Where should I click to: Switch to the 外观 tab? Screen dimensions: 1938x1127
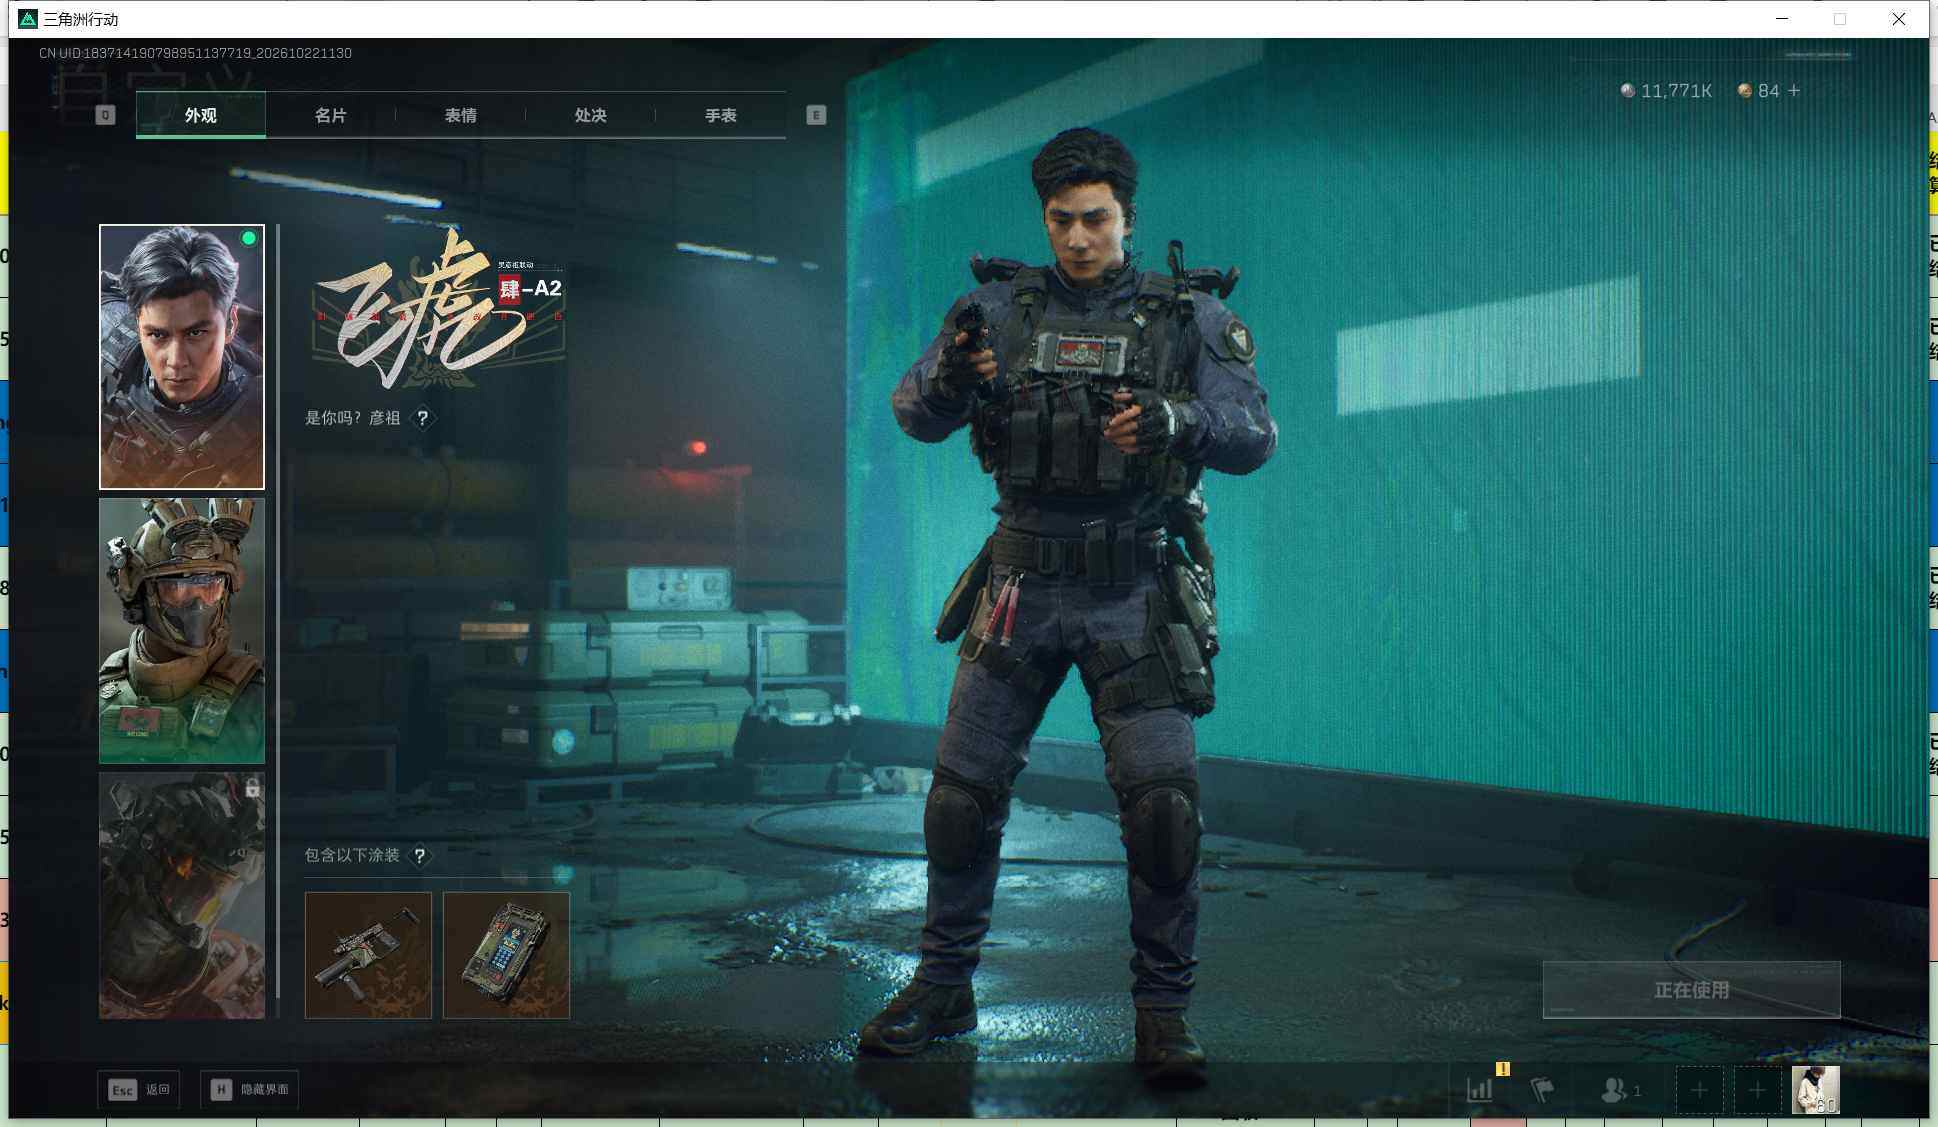(x=201, y=115)
